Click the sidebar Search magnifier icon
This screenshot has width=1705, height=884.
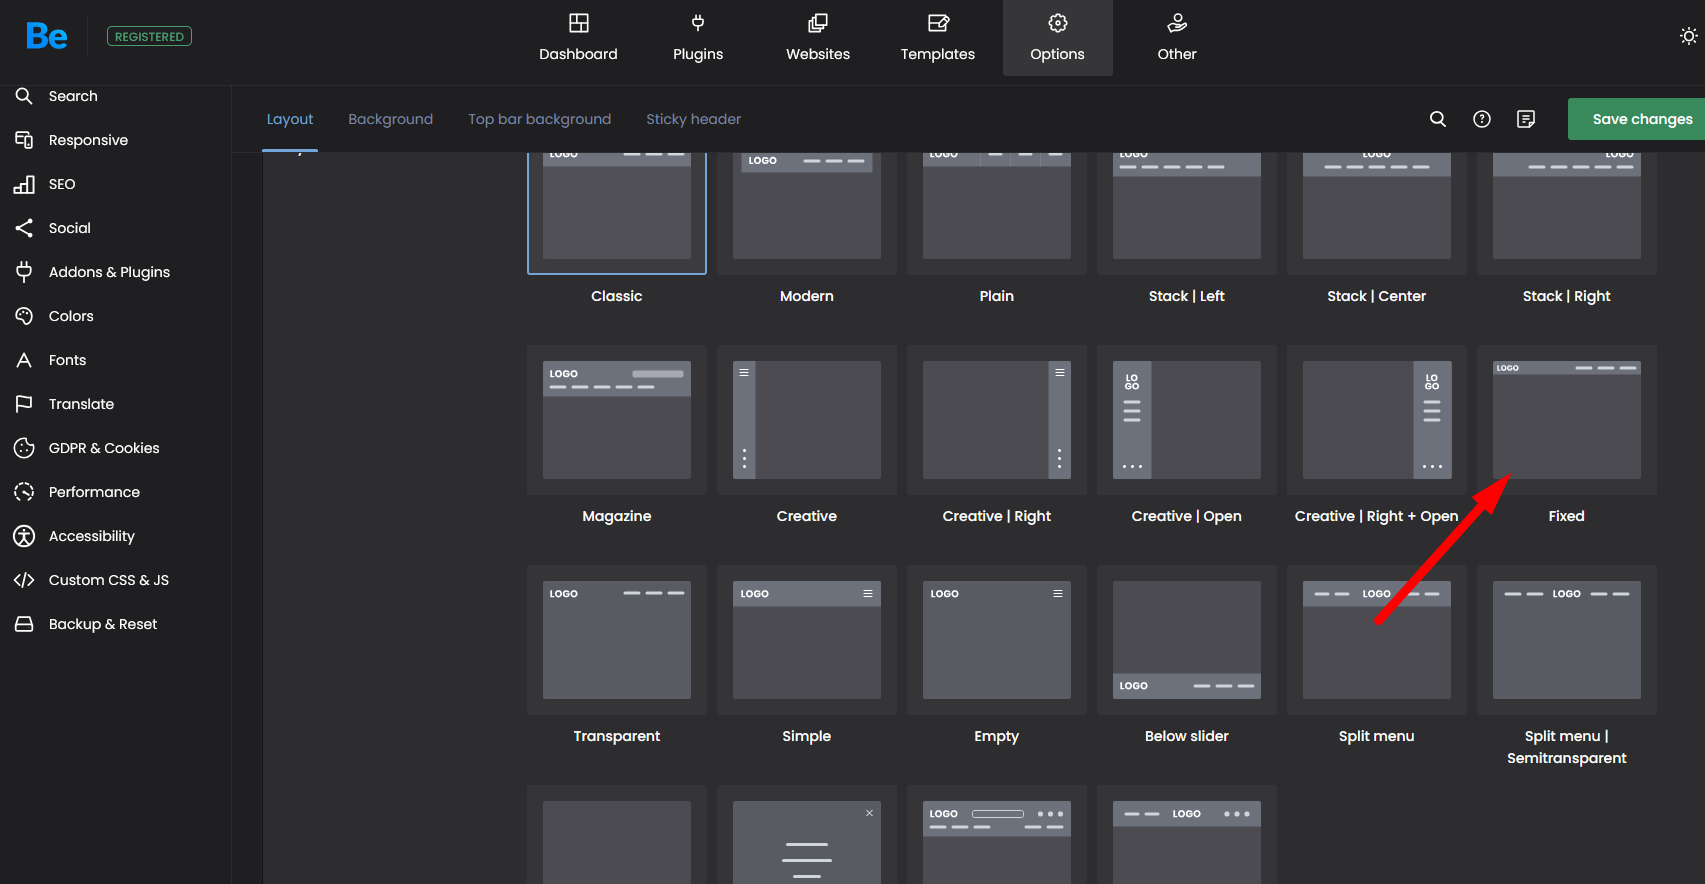[x=24, y=96]
